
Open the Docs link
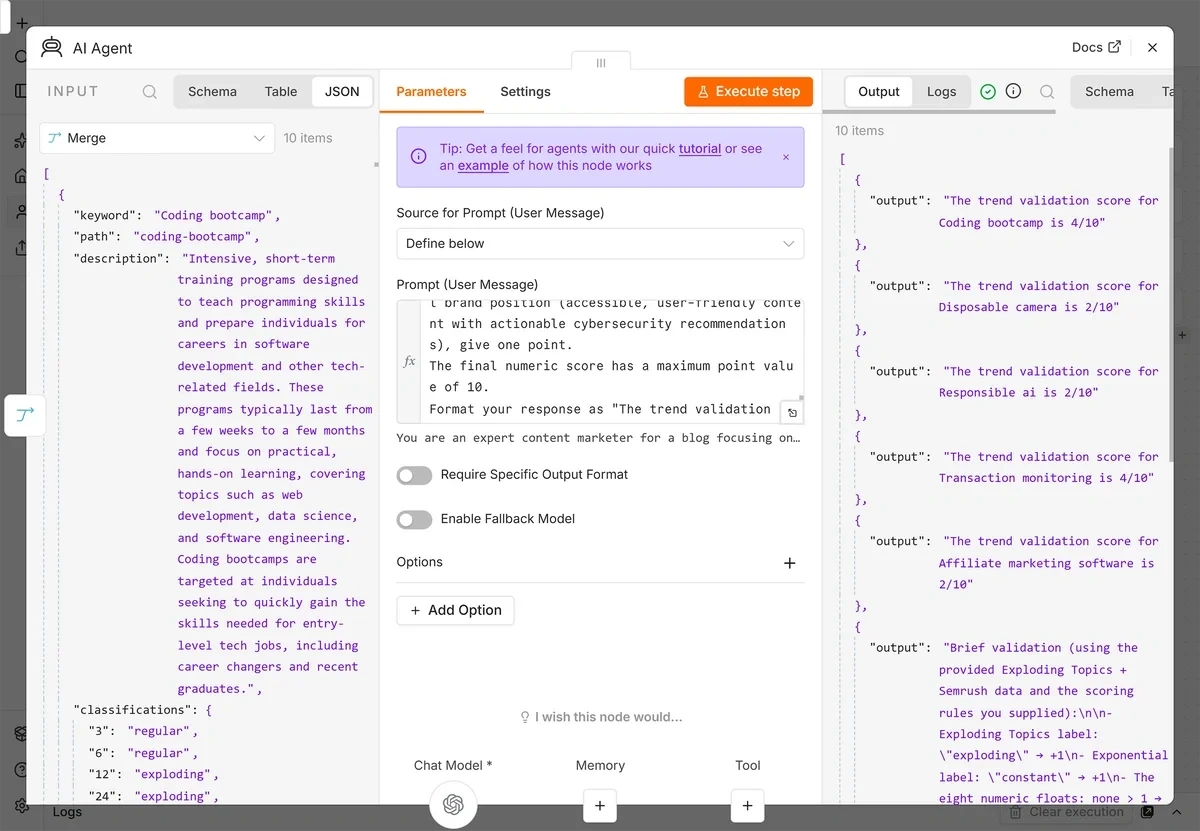1096,48
